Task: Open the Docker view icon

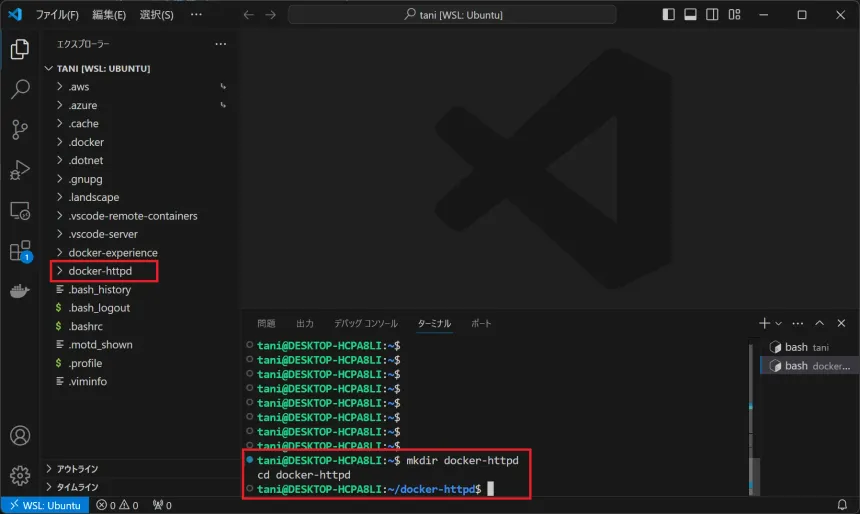Action: 20,292
